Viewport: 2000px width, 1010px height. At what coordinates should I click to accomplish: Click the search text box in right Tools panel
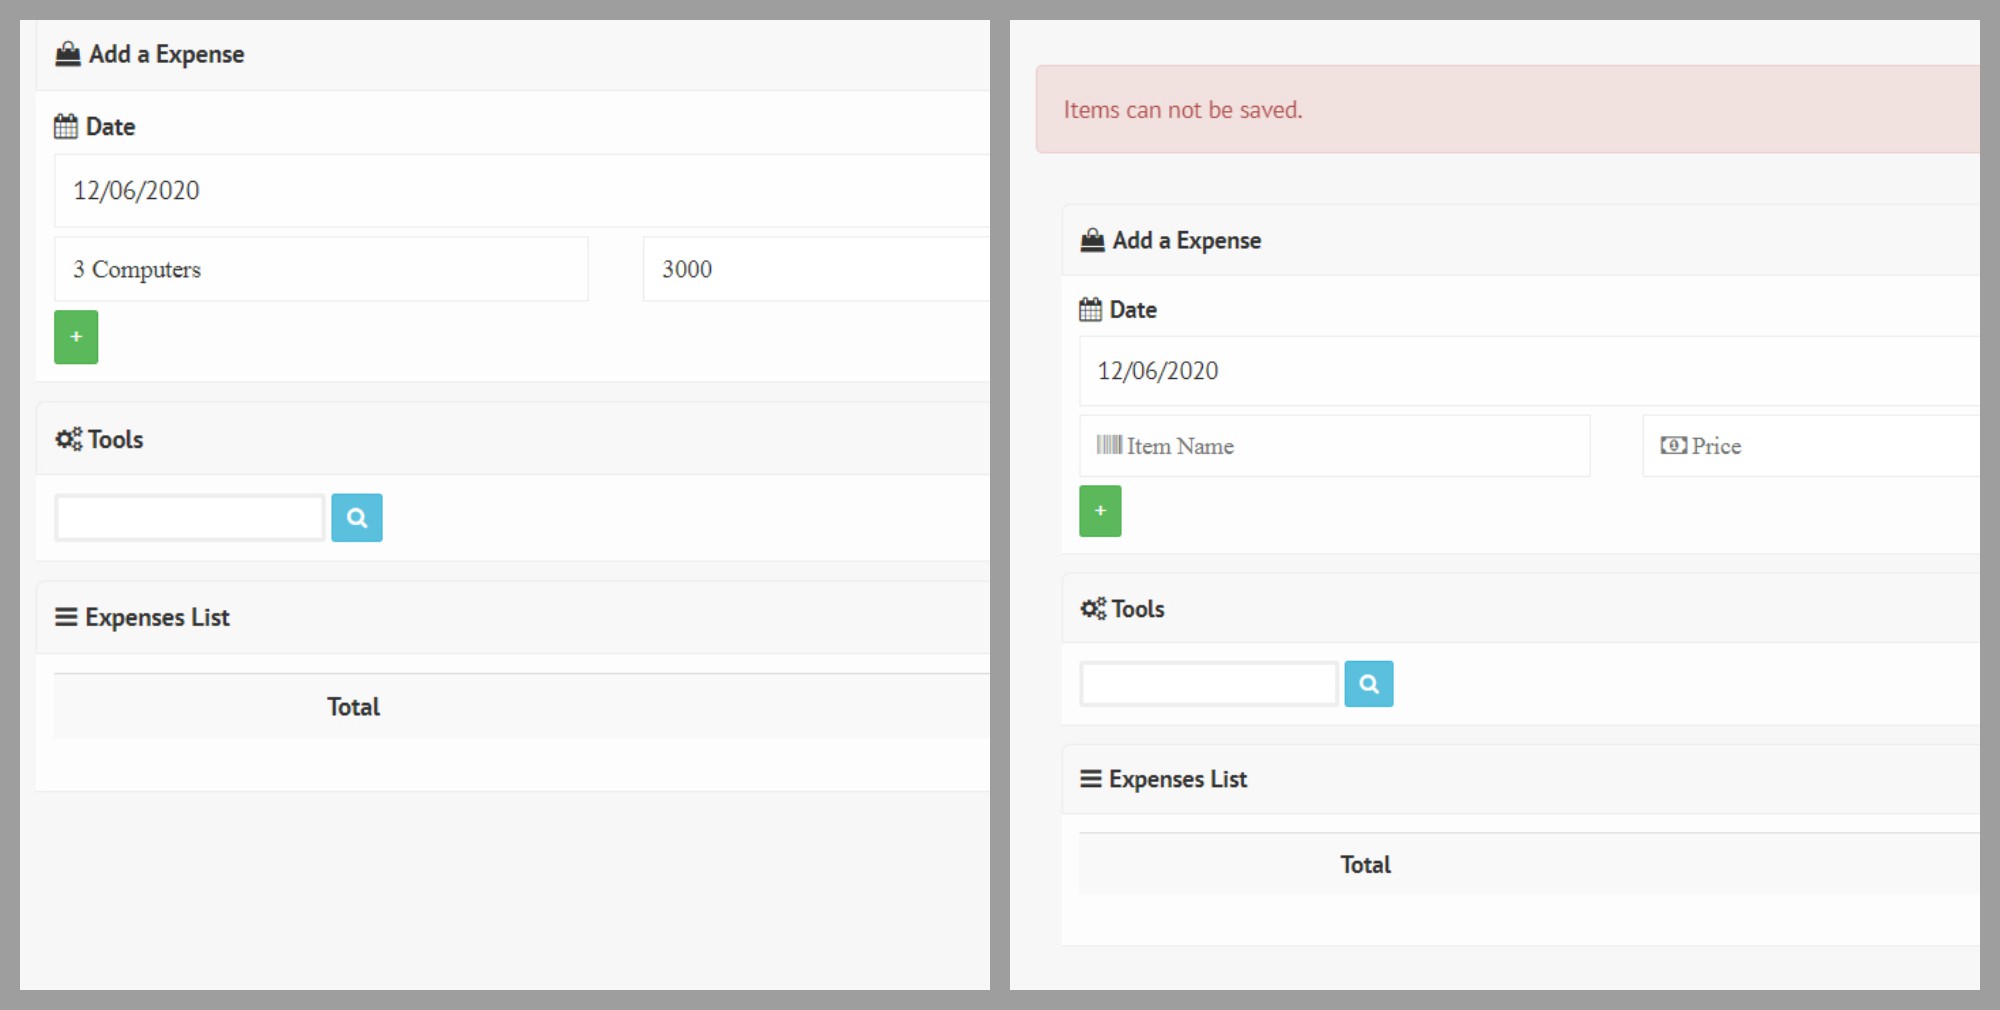(x=1209, y=684)
